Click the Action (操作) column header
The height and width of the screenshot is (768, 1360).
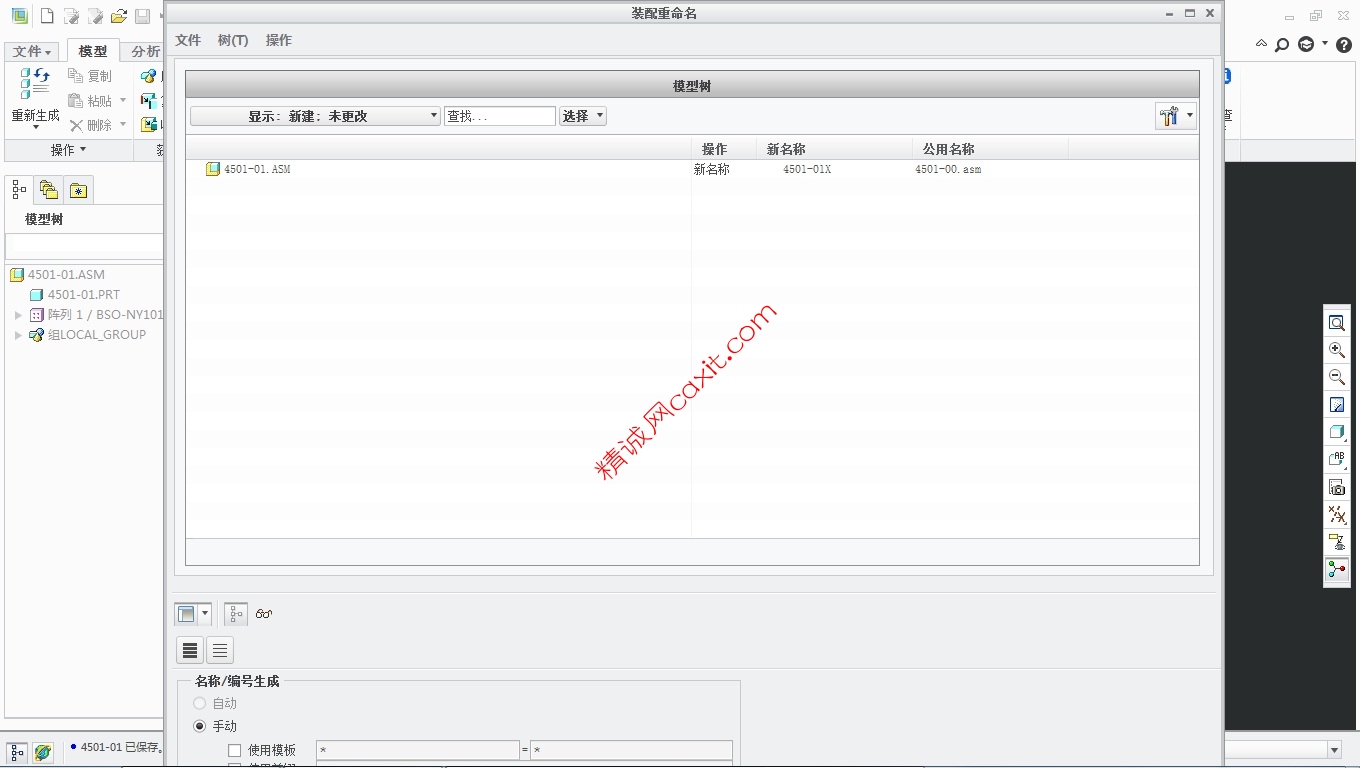coord(724,149)
